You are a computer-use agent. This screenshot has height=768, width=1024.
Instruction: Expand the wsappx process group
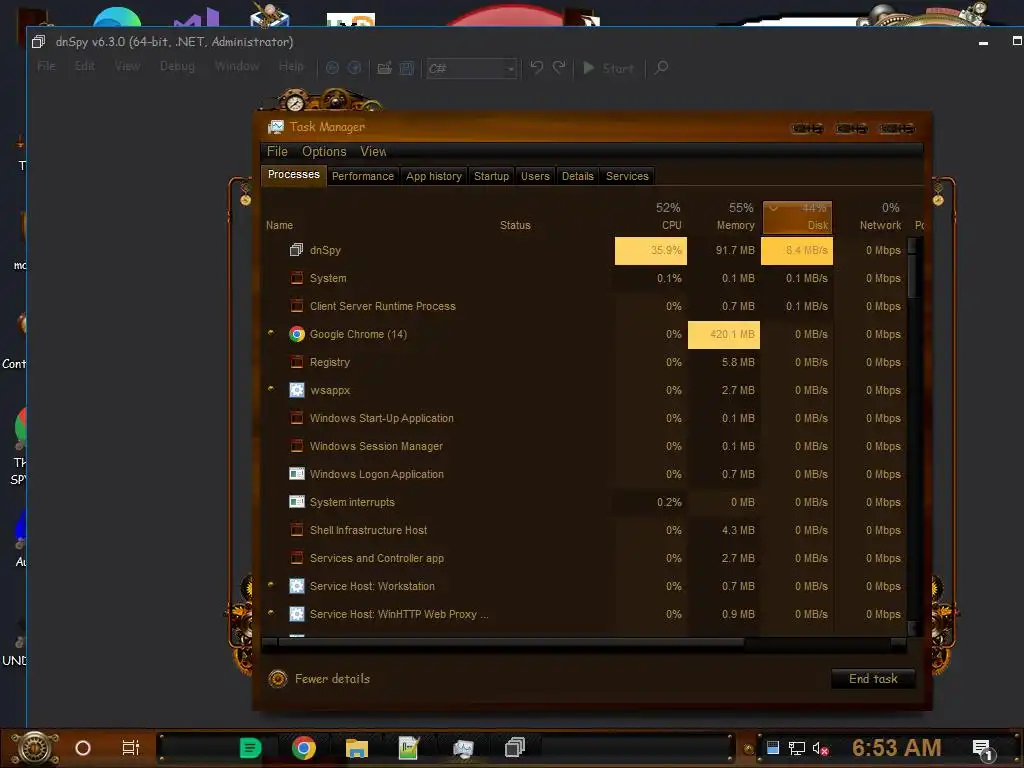click(271, 389)
